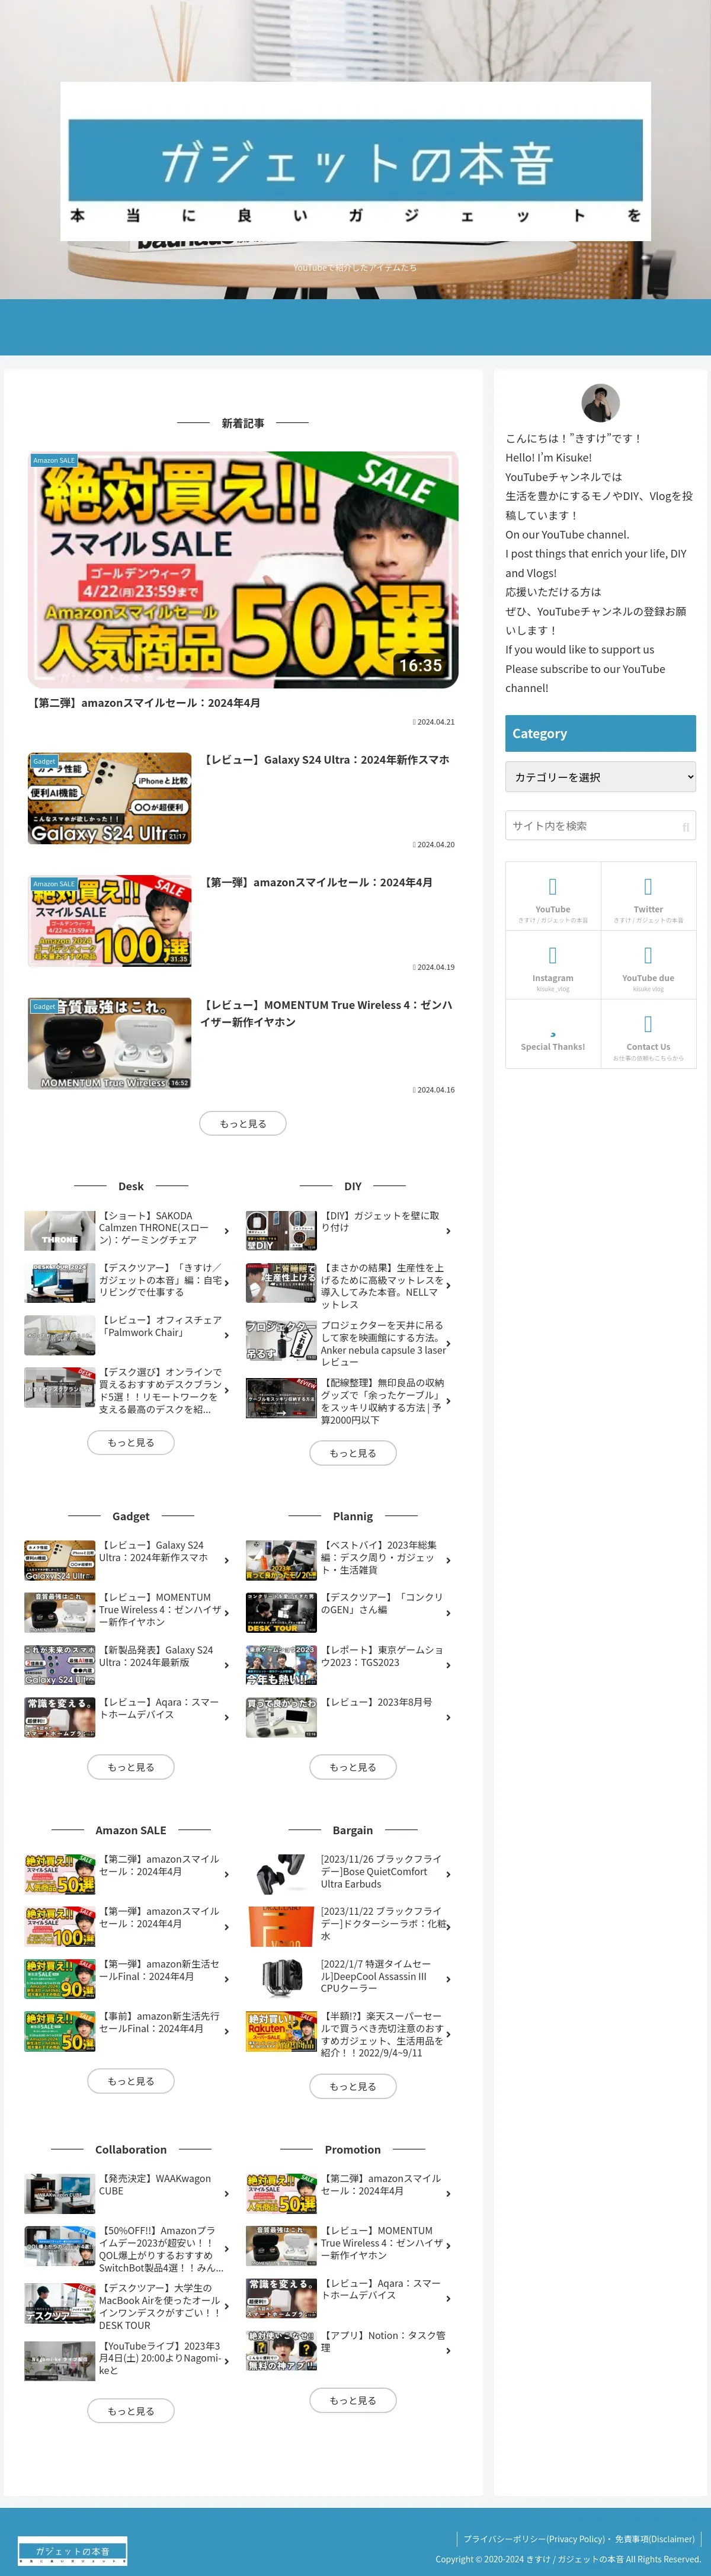Open the YouTube due icon link
This screenshot has height=2576, width=711.
648,955
